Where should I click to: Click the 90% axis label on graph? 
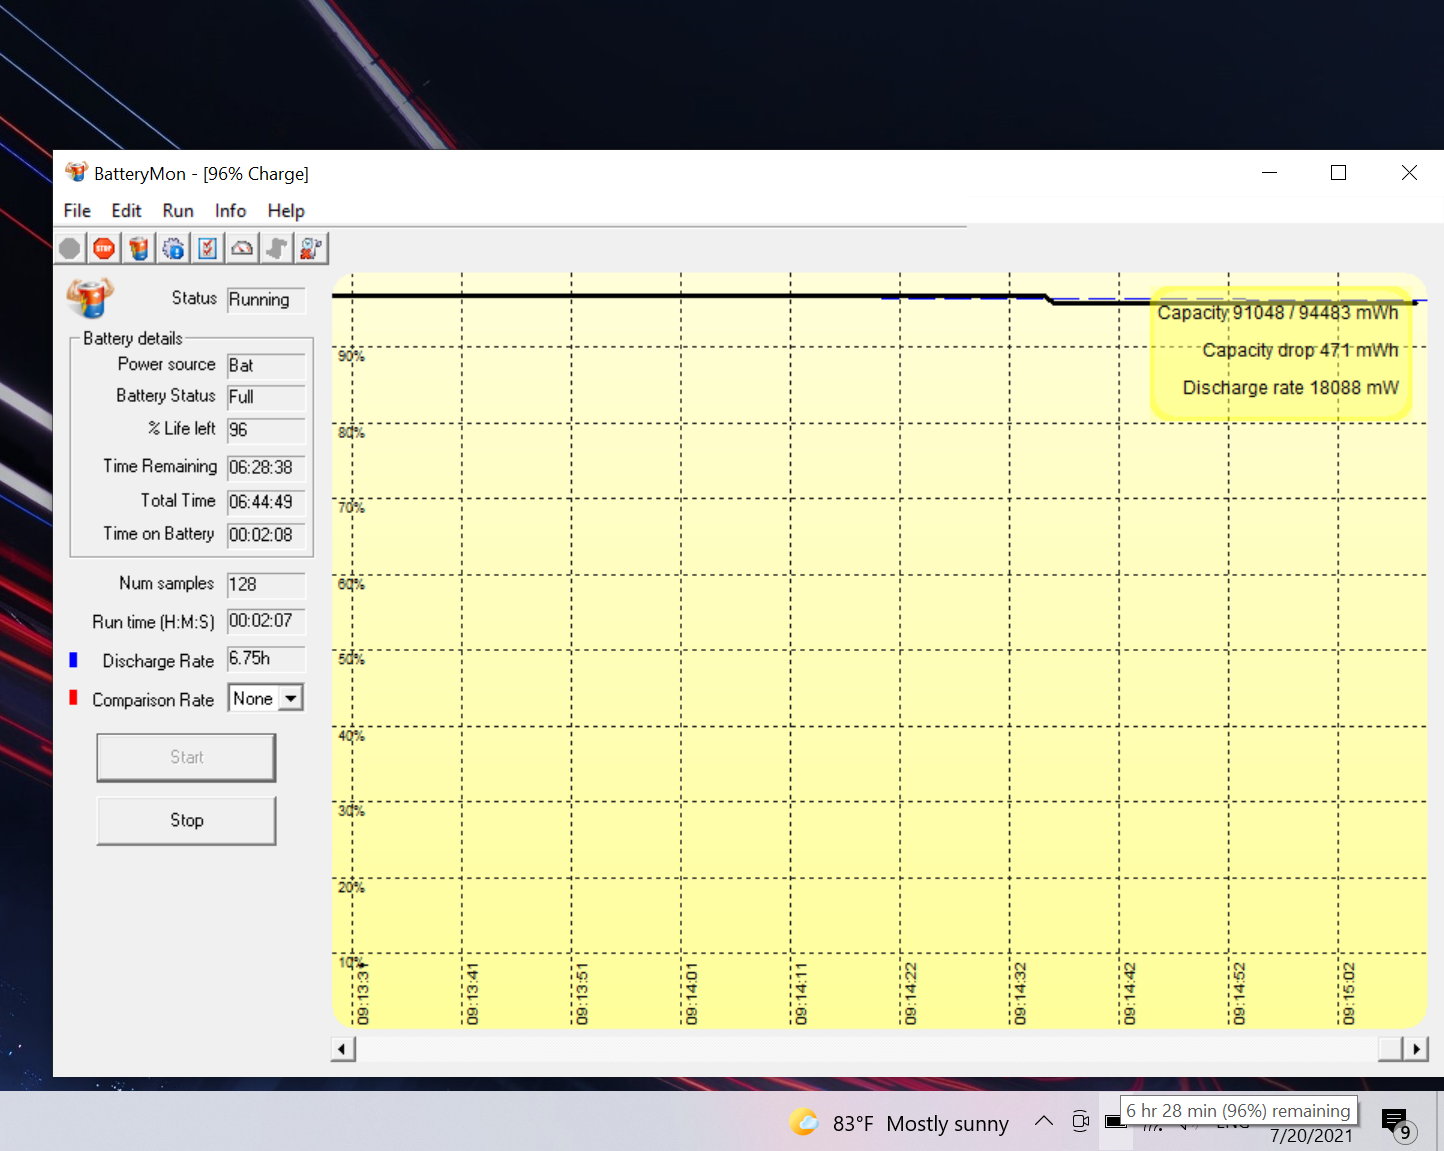(351, 357)
